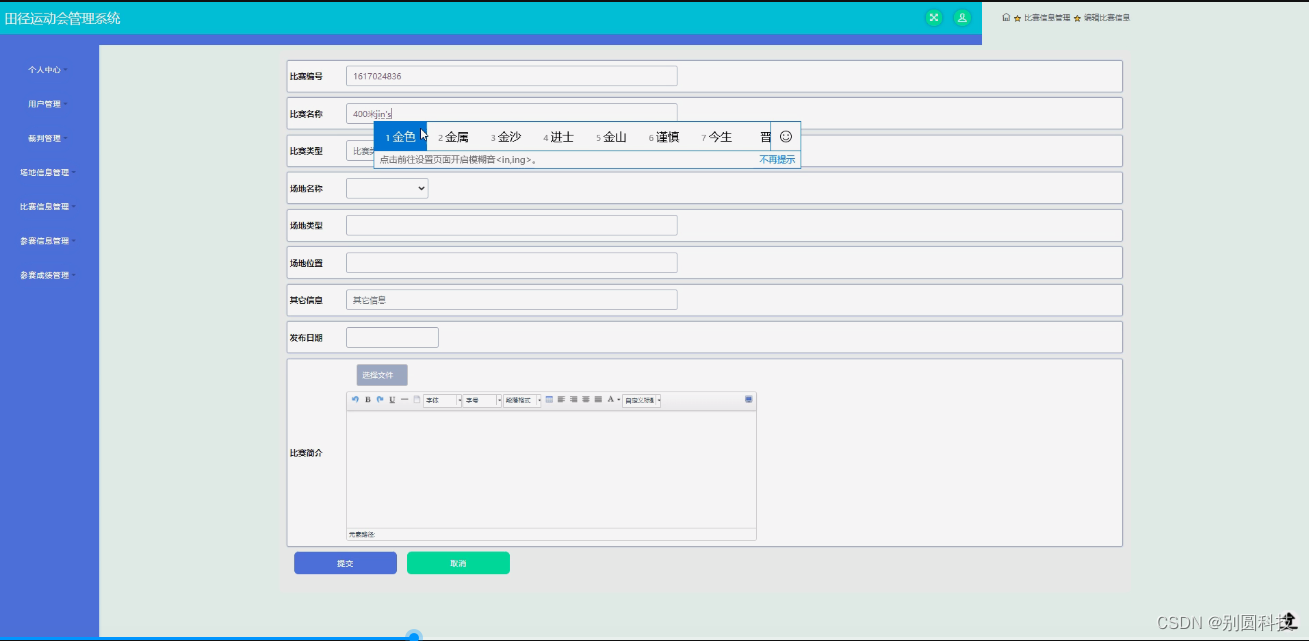The image size is (1309, 641).
Task: Click the 选择文件 choose file button
Action: pyautogui.click(x=382, y=375)
